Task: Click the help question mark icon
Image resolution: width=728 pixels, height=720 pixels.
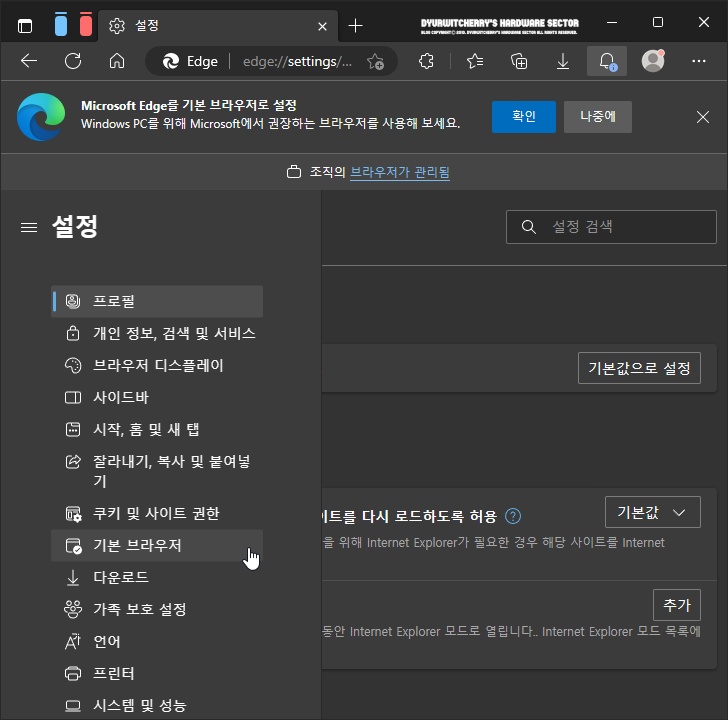Action: (x=513, y=516)
